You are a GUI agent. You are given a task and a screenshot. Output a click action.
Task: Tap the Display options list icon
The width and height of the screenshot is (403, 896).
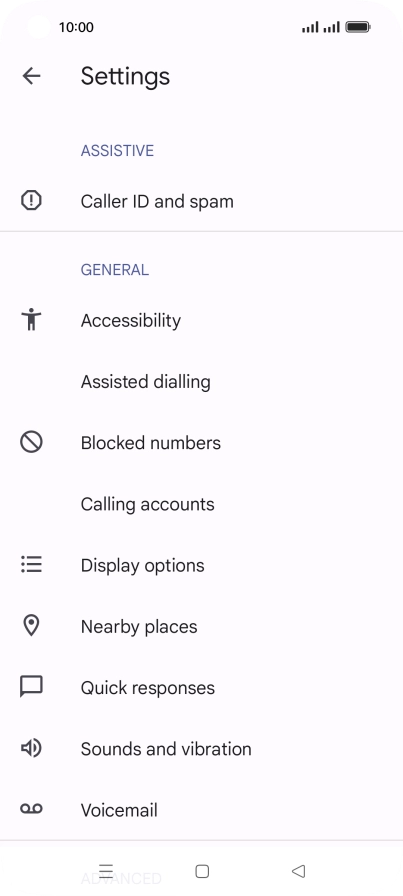31,564
